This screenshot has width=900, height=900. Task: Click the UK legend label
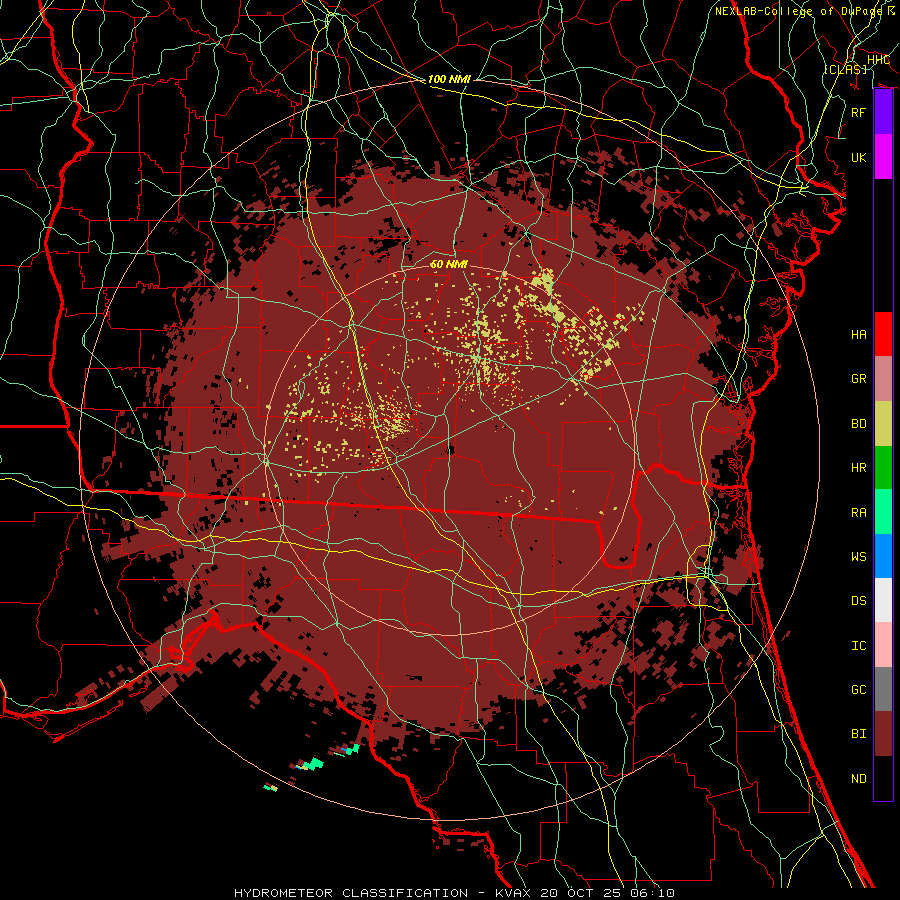(x=858, y=157)
